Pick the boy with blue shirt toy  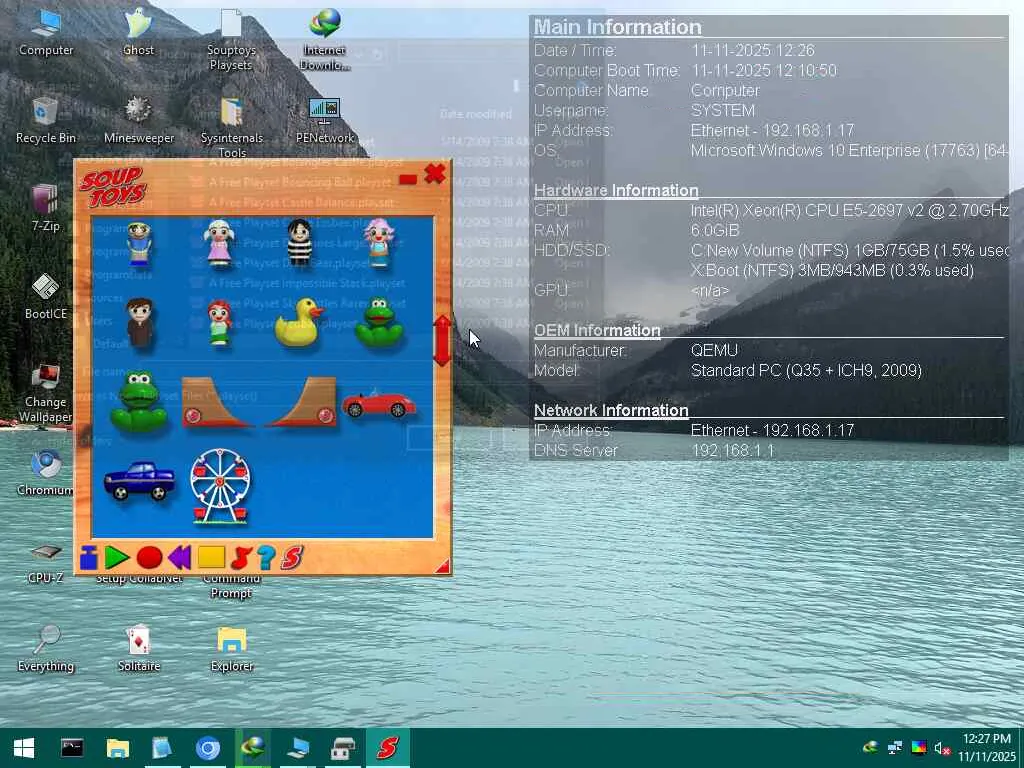click(139, 244)
